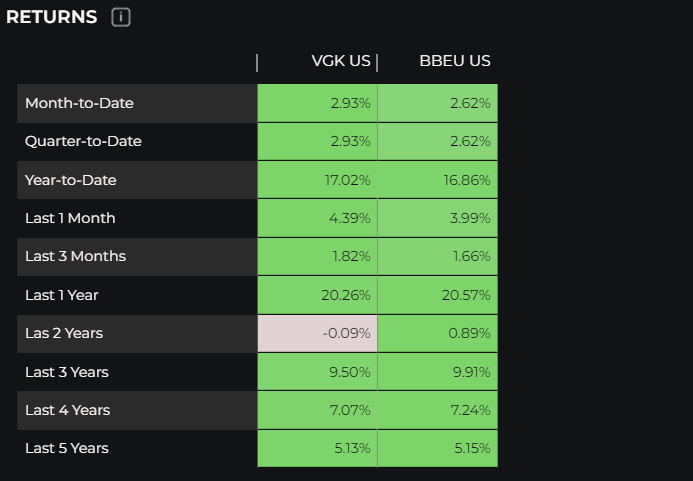
Task: Select the 0.89% BBEU US cell
Action: tap(437, 333)
